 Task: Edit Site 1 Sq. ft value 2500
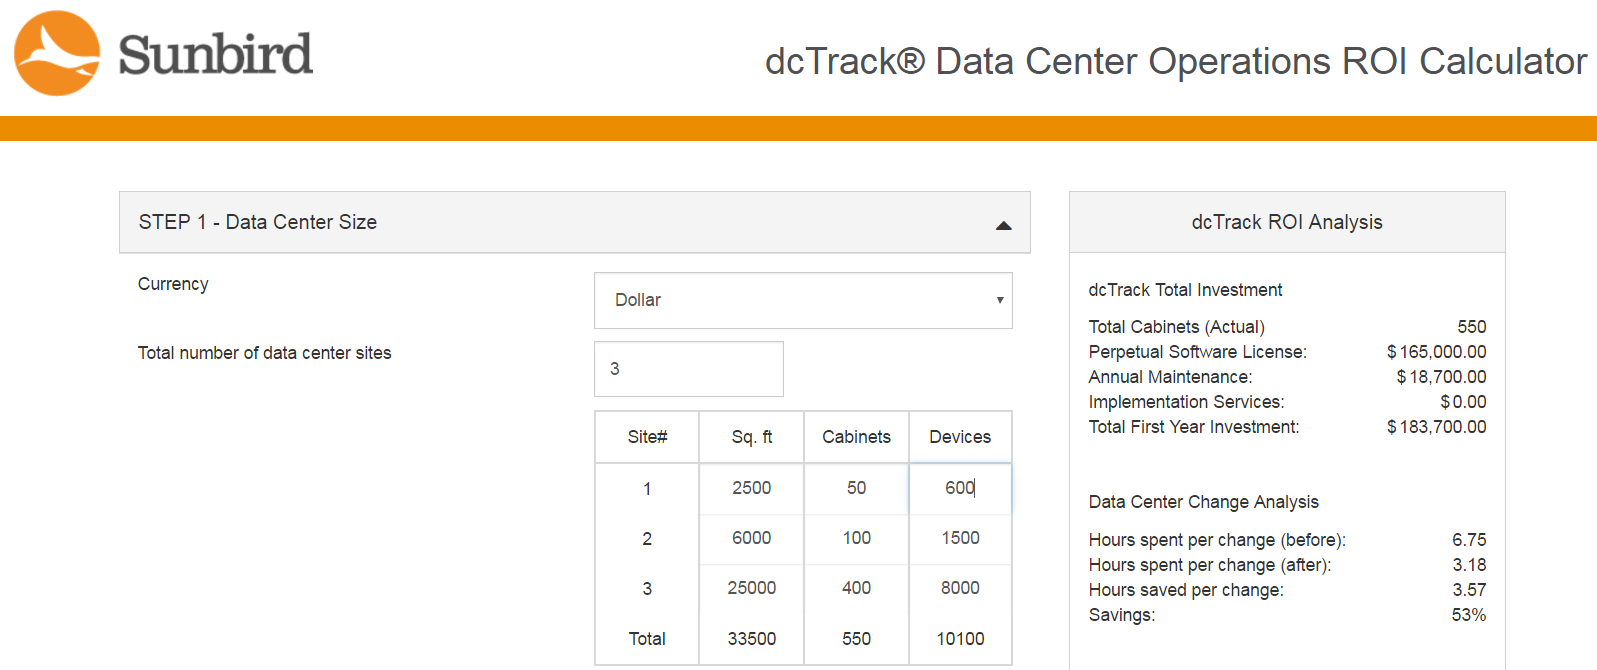tap(752, 488)
